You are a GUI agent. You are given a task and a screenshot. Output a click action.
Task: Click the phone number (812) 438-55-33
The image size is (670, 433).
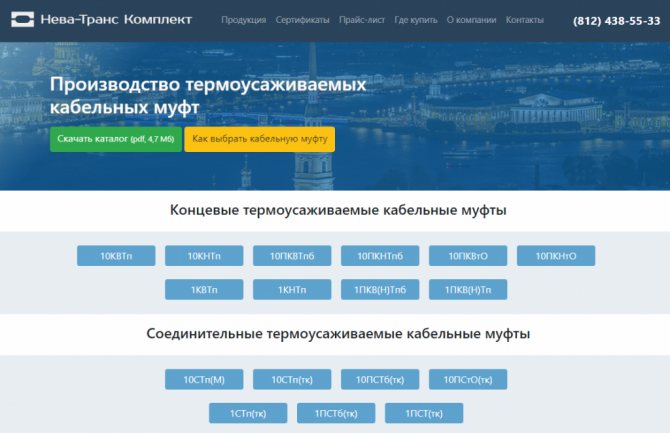pyautogui.click(x=616, y=20)
